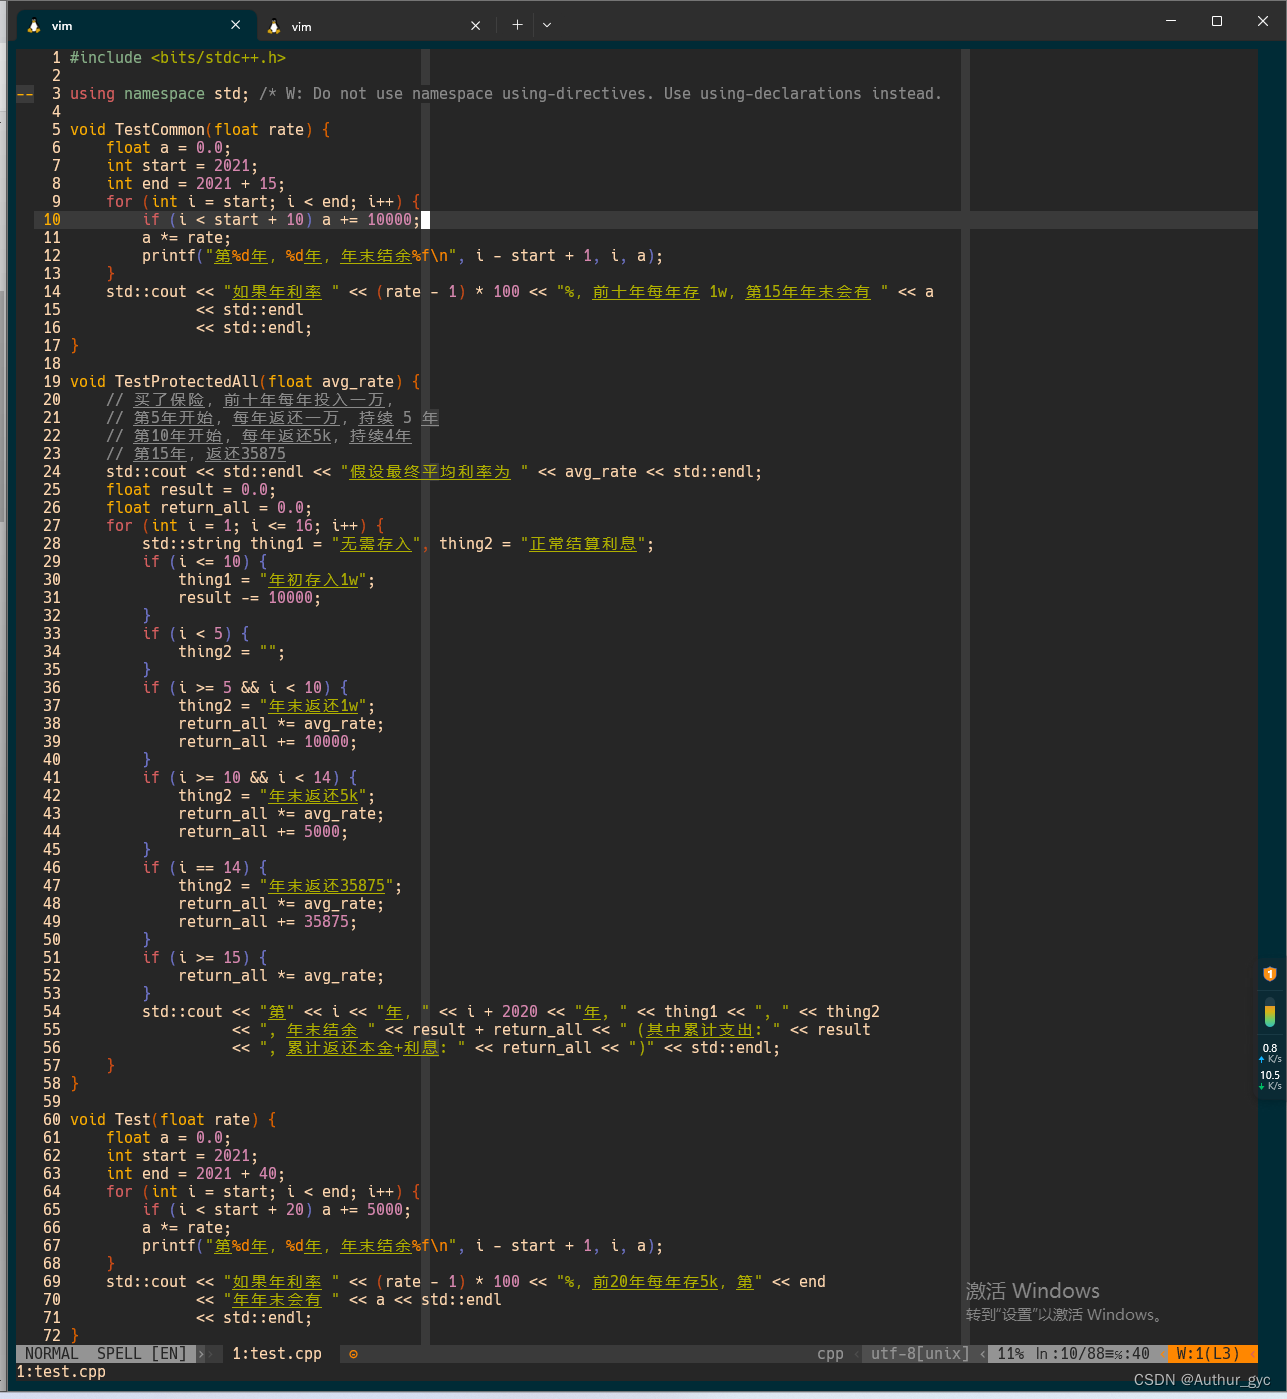
Task: Switch to the first vim tab
Action: [134, 25]
